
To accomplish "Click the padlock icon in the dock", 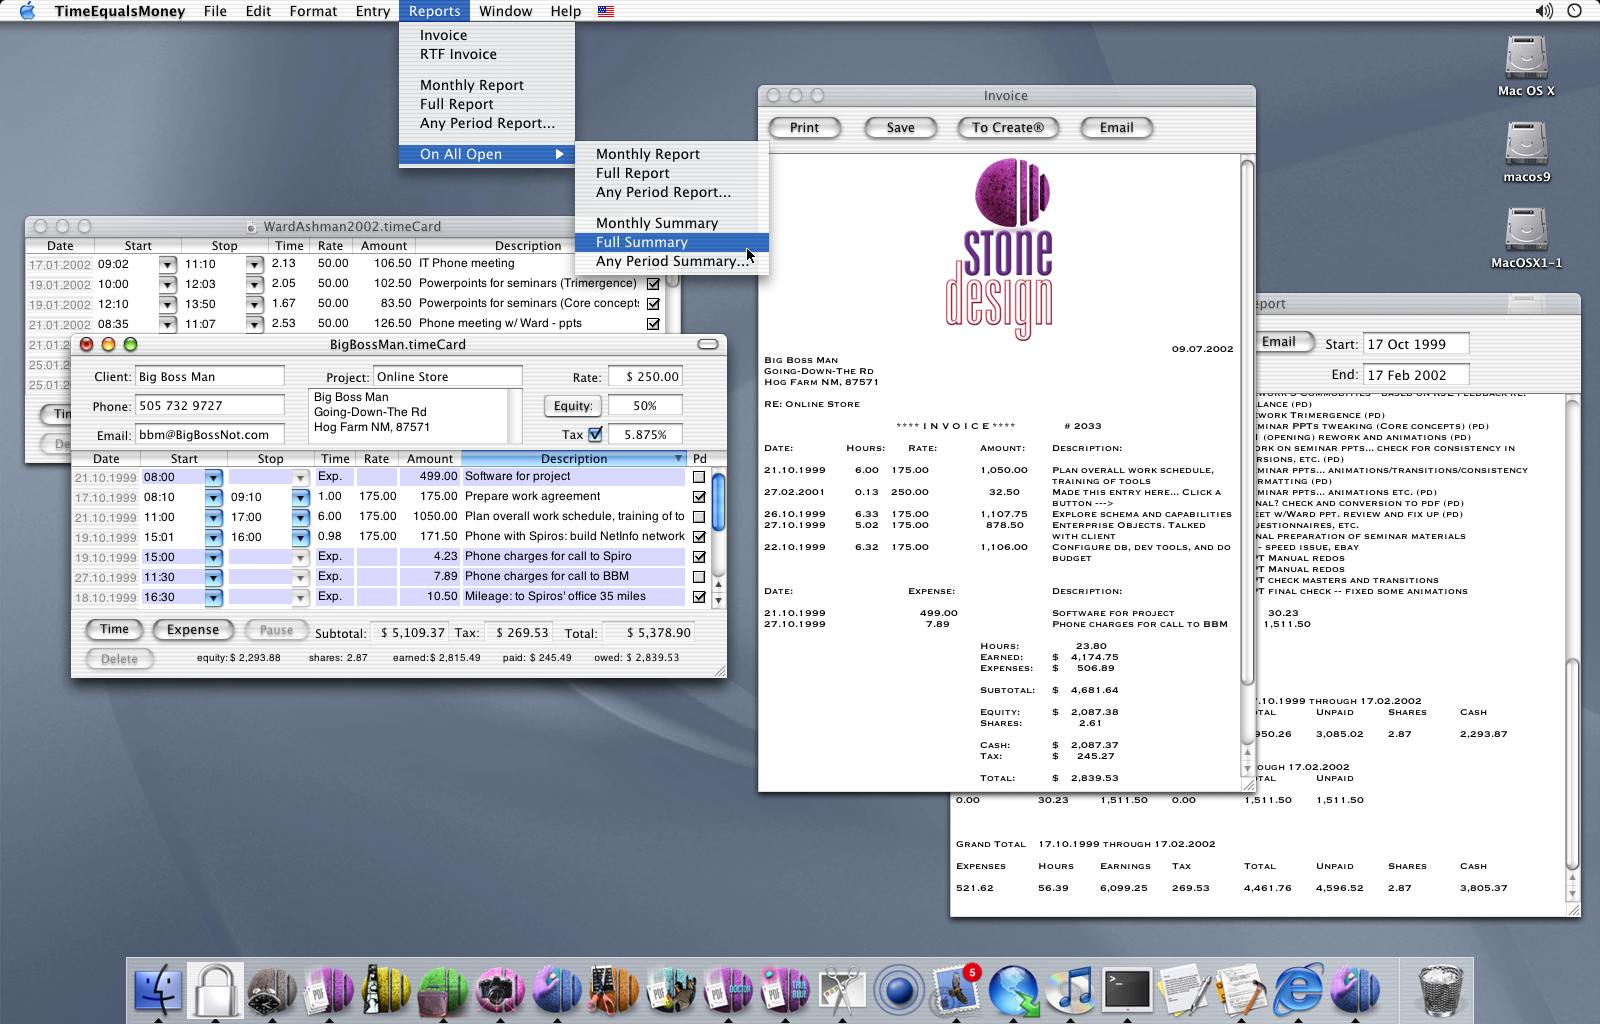I will [215, 989].
